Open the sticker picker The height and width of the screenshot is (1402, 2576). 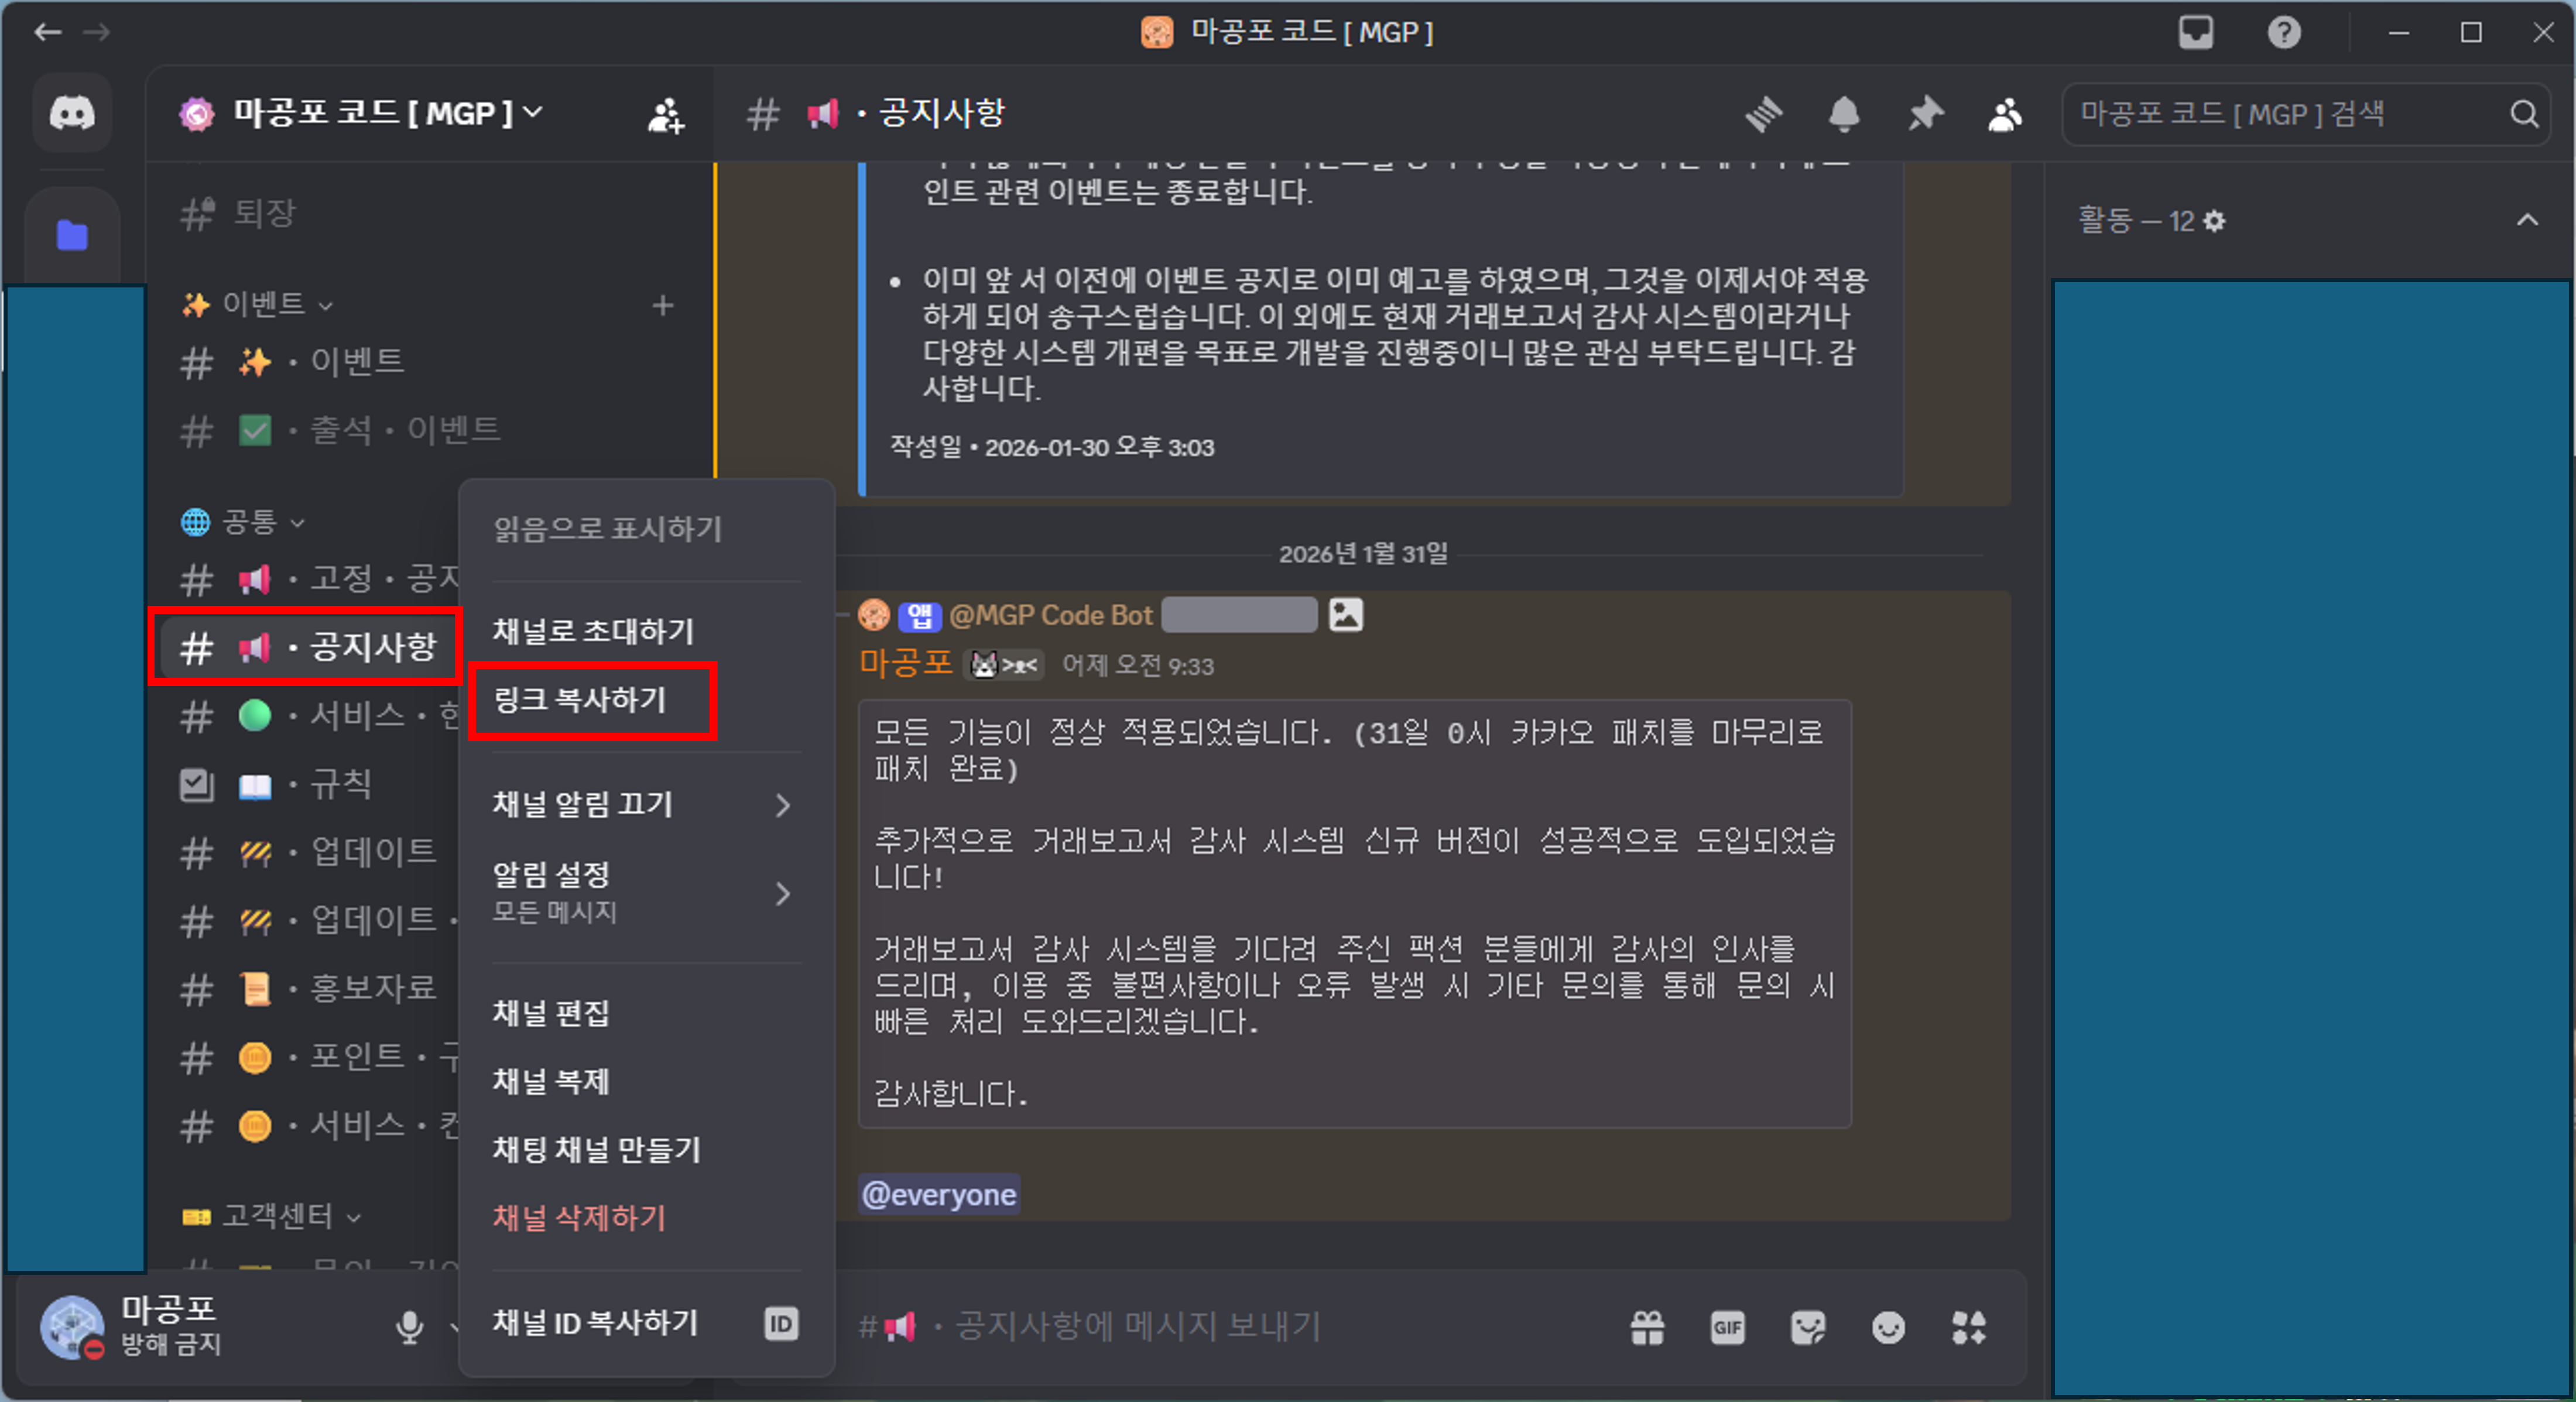[1808, 1328]
